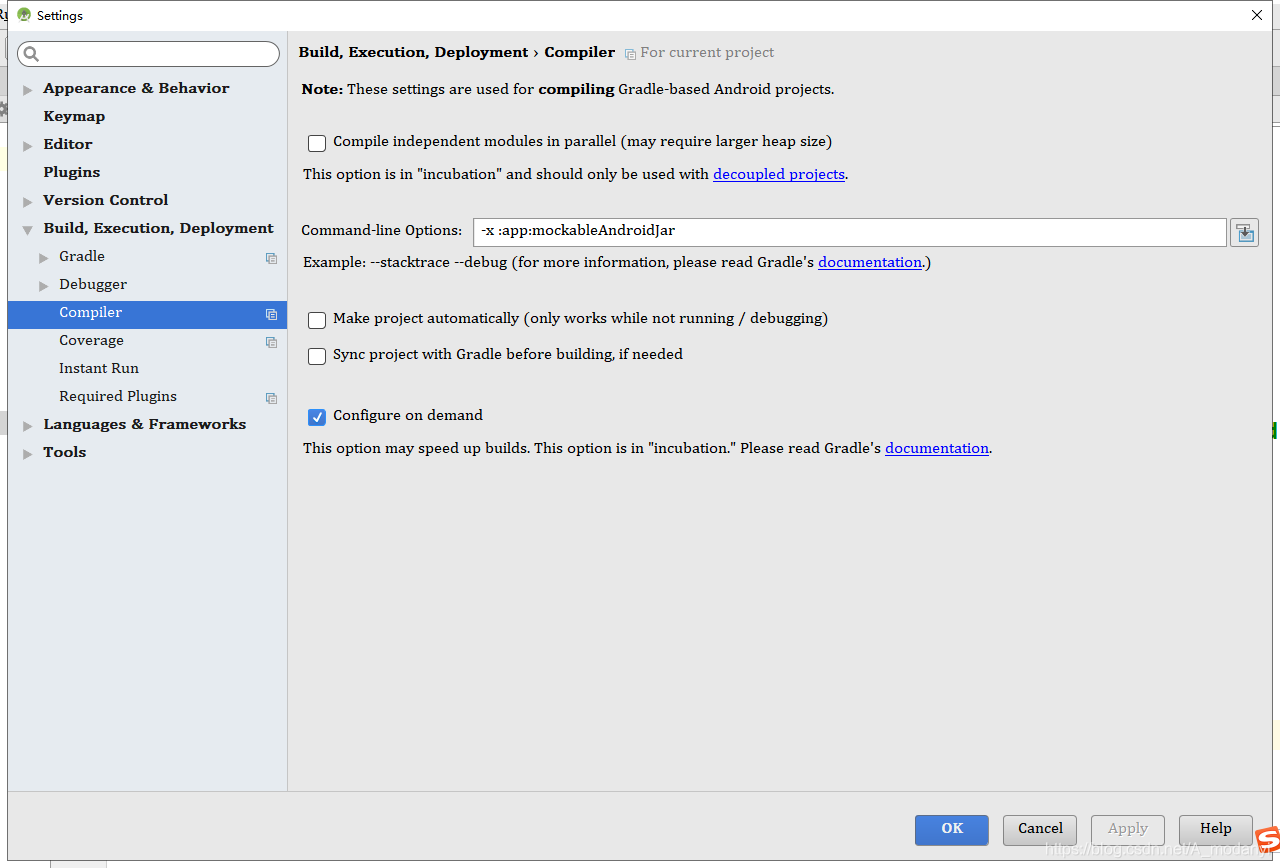Image resolution: width=1280 pixels, height=868 pixels.
Task: Open Keymap settings page
Action: pyautogui.click(x=74, y=116)
